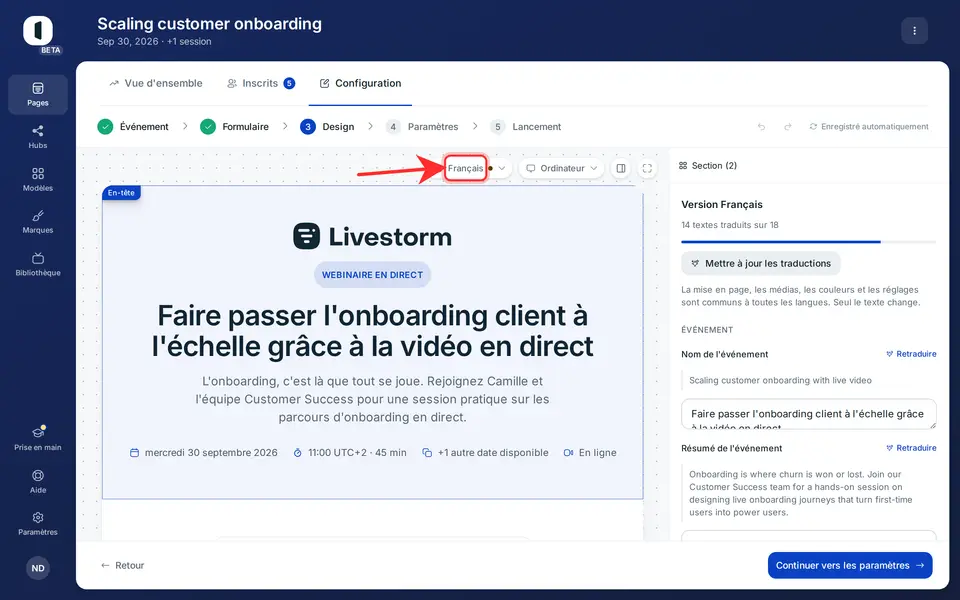Click the En ligne label

(x=590, y=453)
